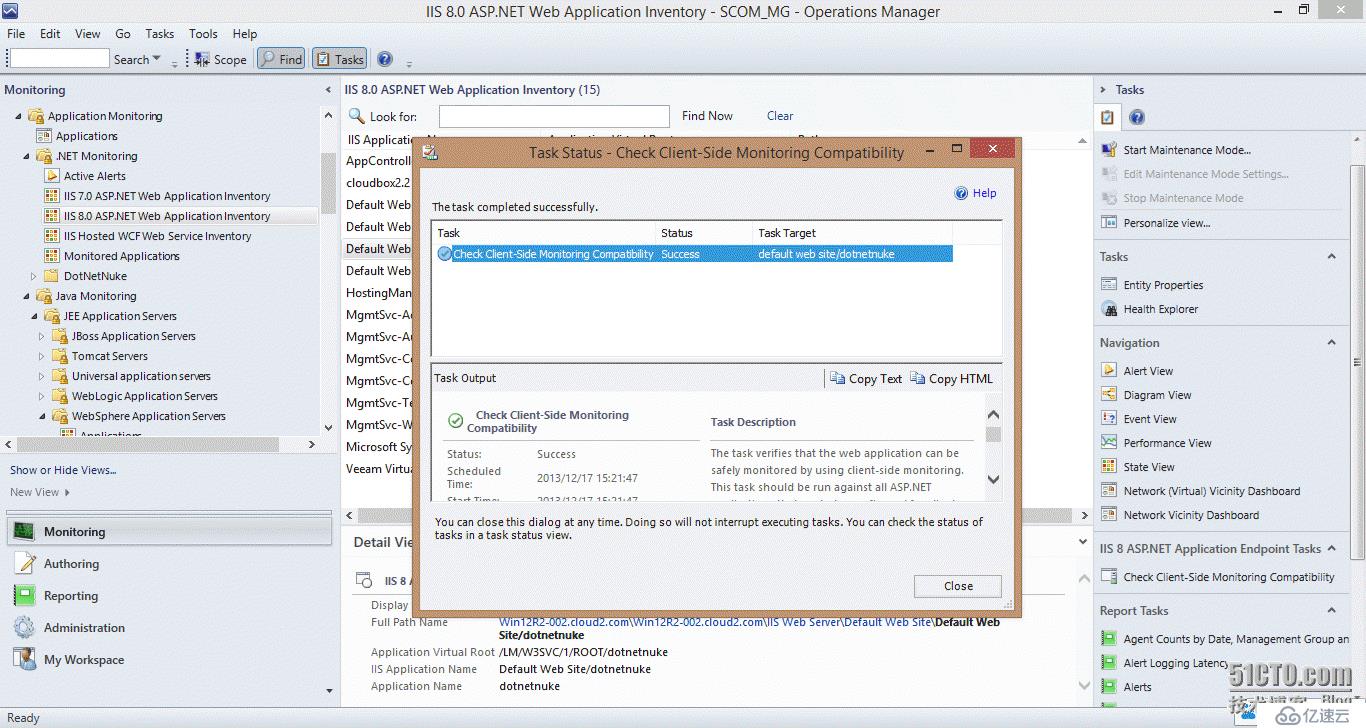
Task: Click the Status column header
Action: pos(704,233)
